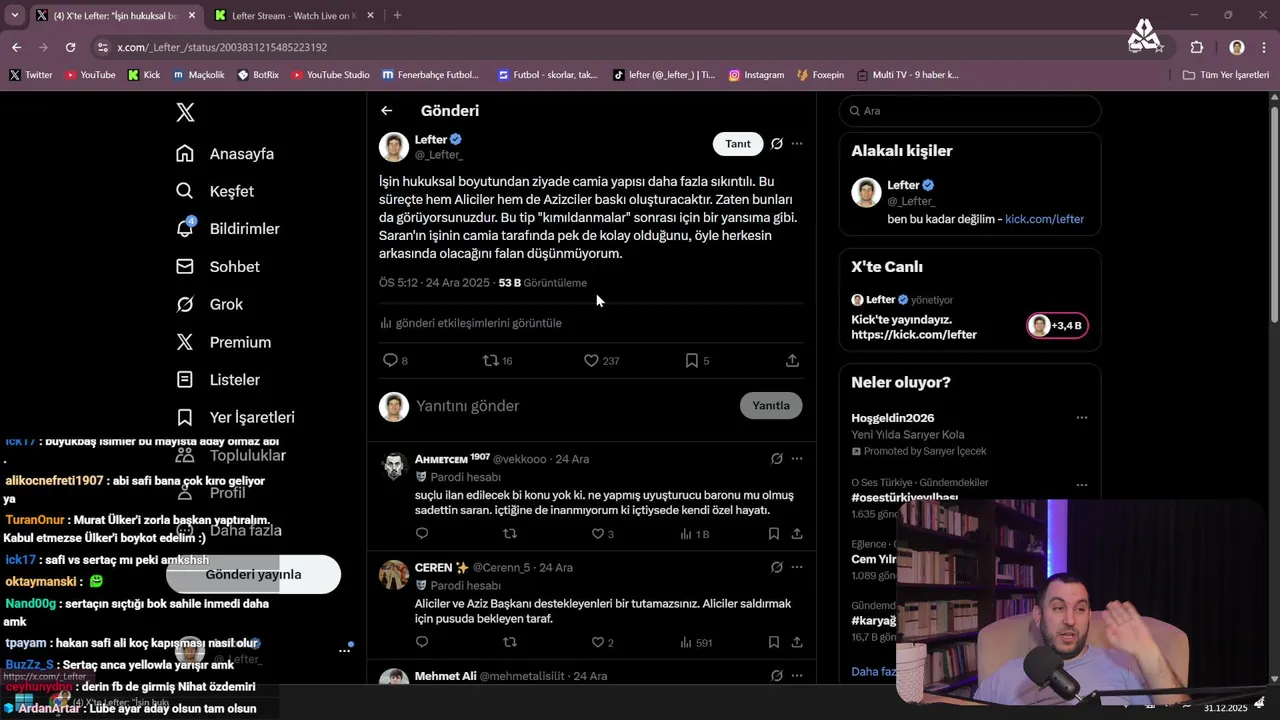Go to Anasayfa in the sidebar
1280x720 pixels.
(224, 154)
